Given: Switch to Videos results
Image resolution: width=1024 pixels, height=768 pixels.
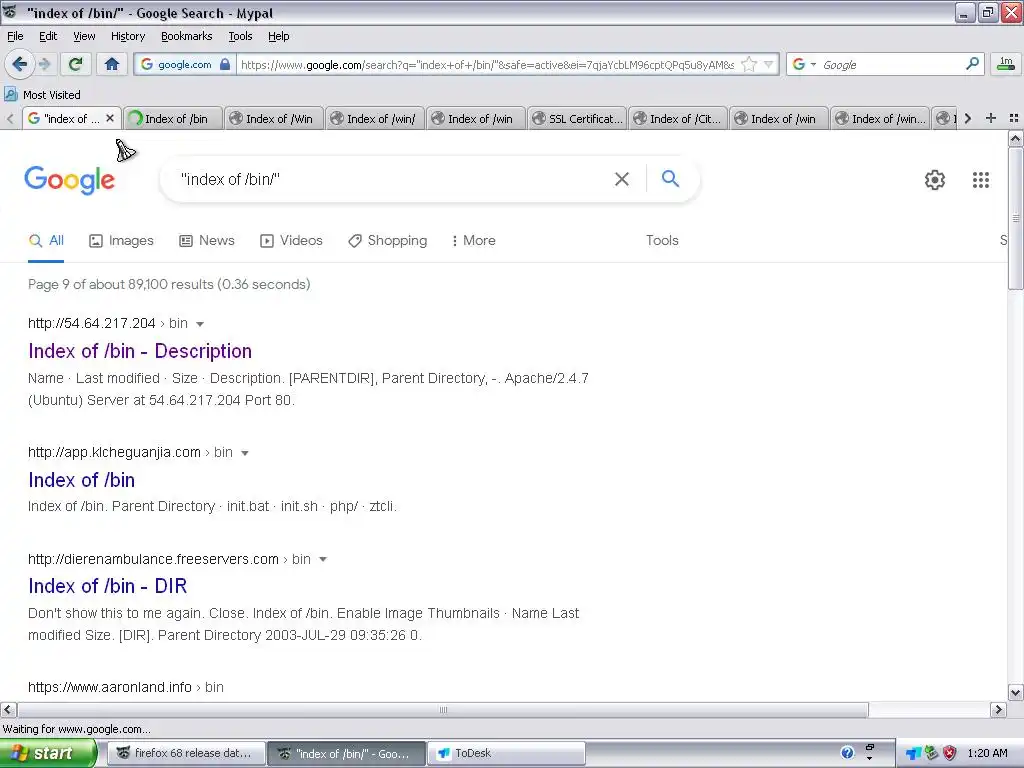Looking at the screenshot, I should (291, 240).
